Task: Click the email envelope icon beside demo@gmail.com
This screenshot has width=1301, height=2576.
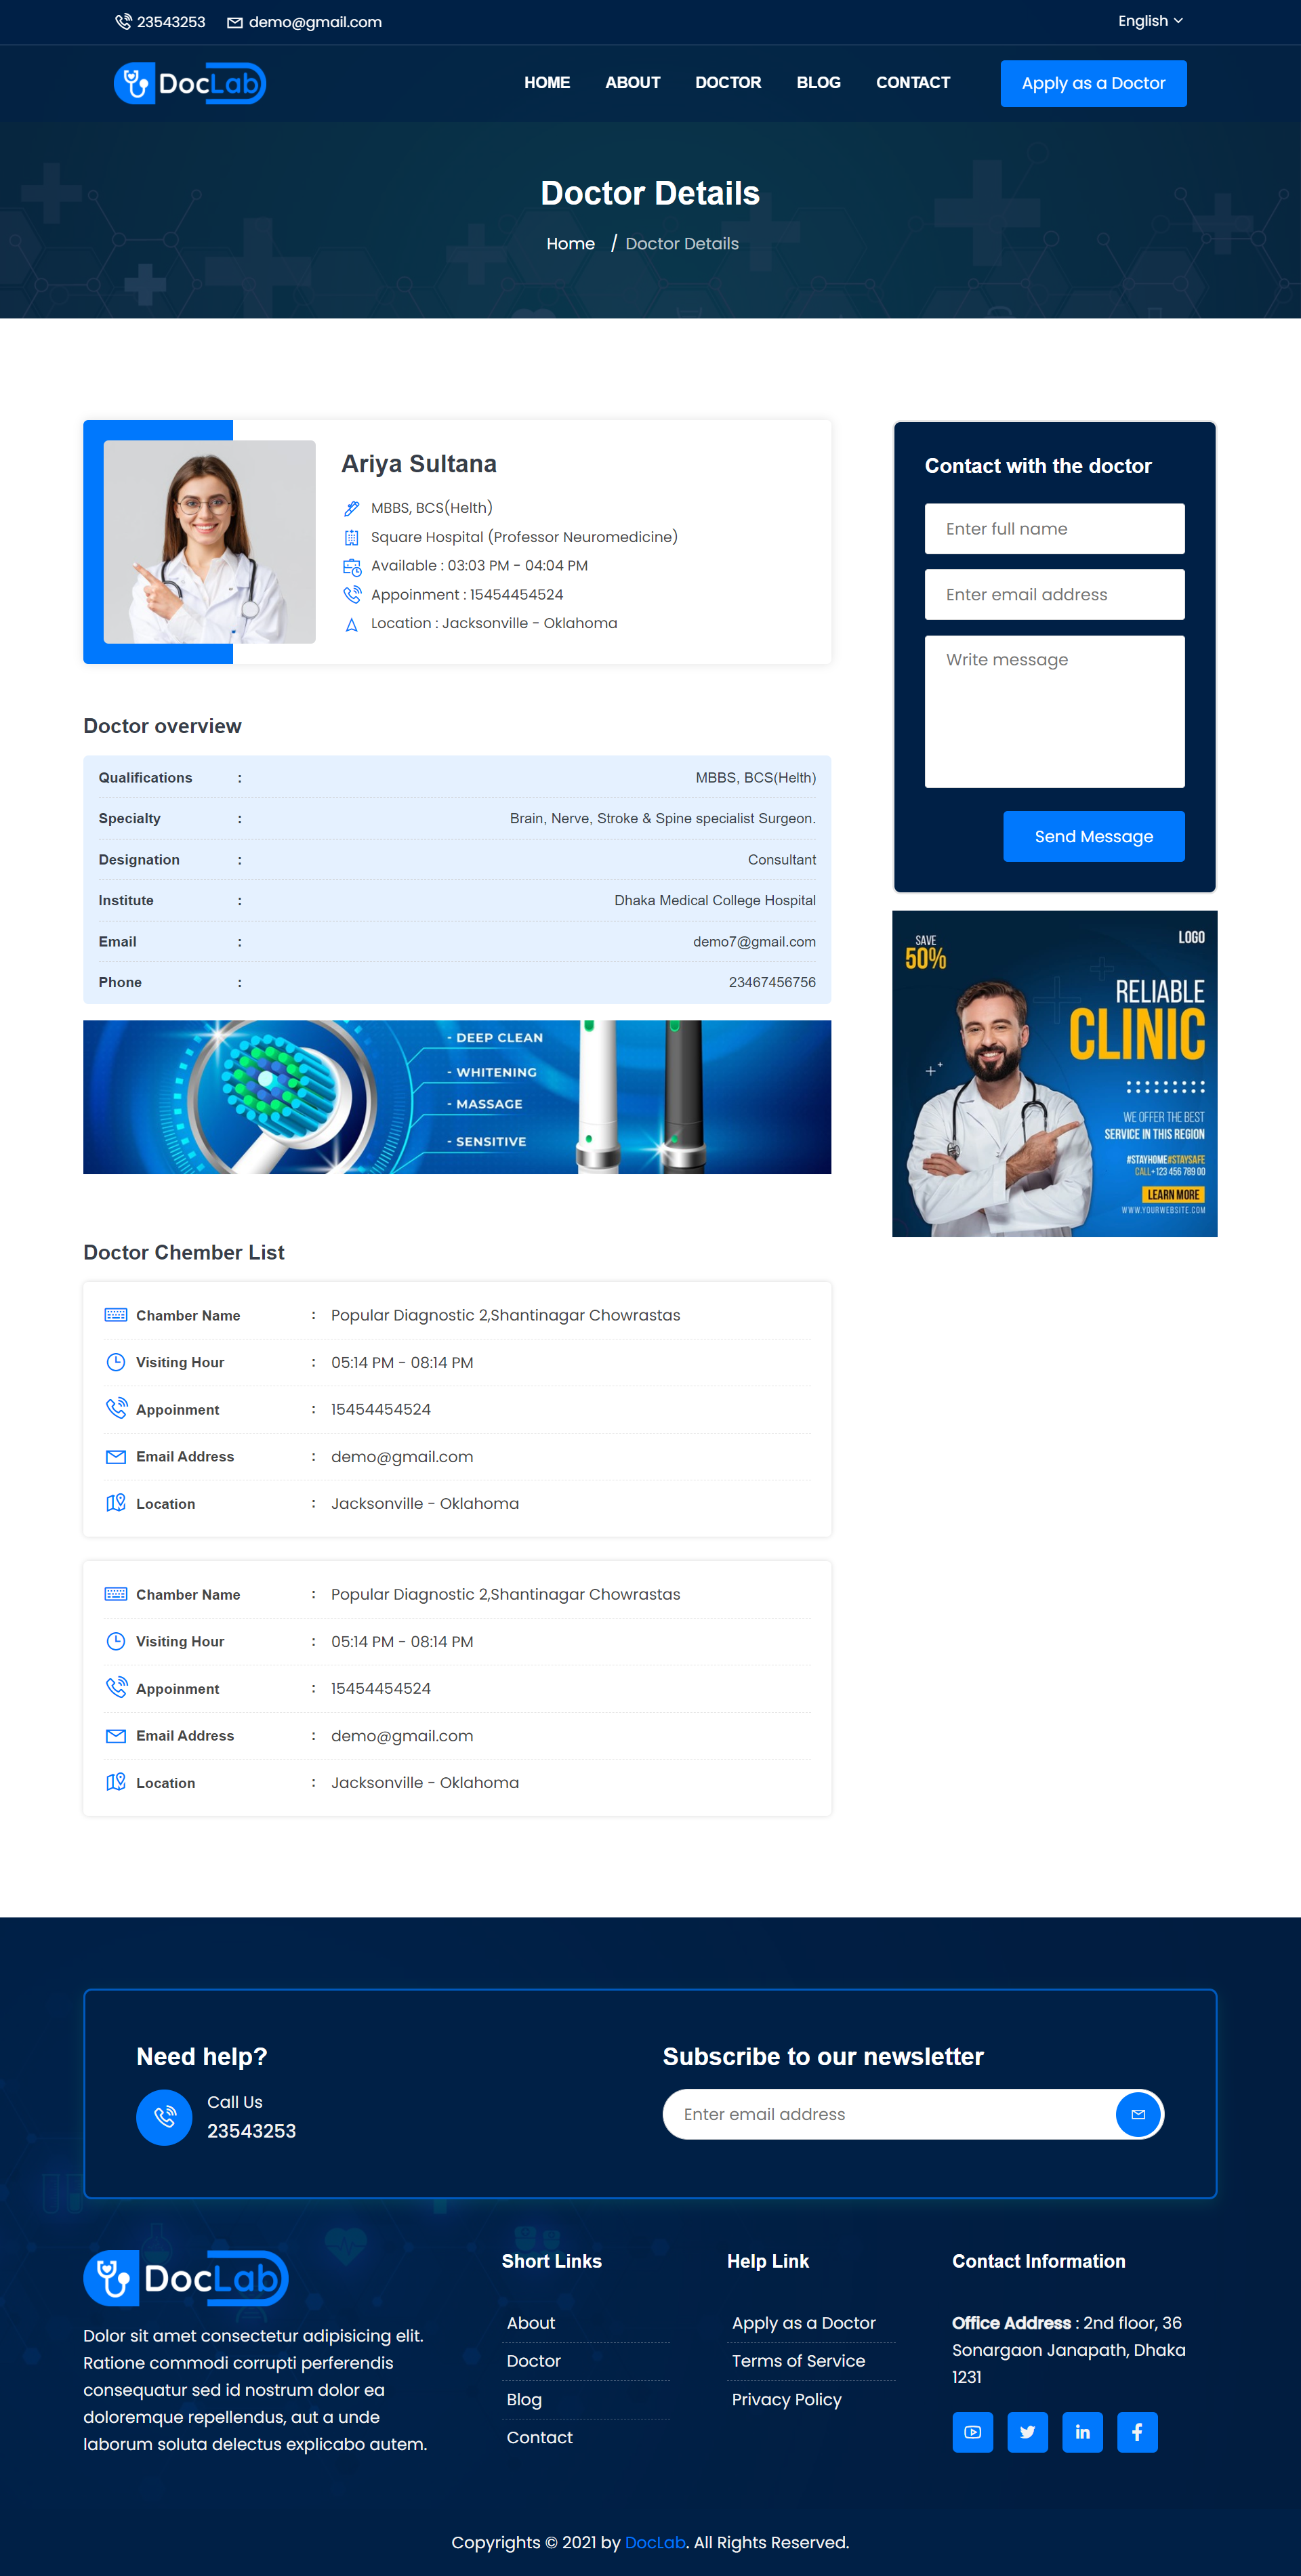Action: [x=235, y=21]
